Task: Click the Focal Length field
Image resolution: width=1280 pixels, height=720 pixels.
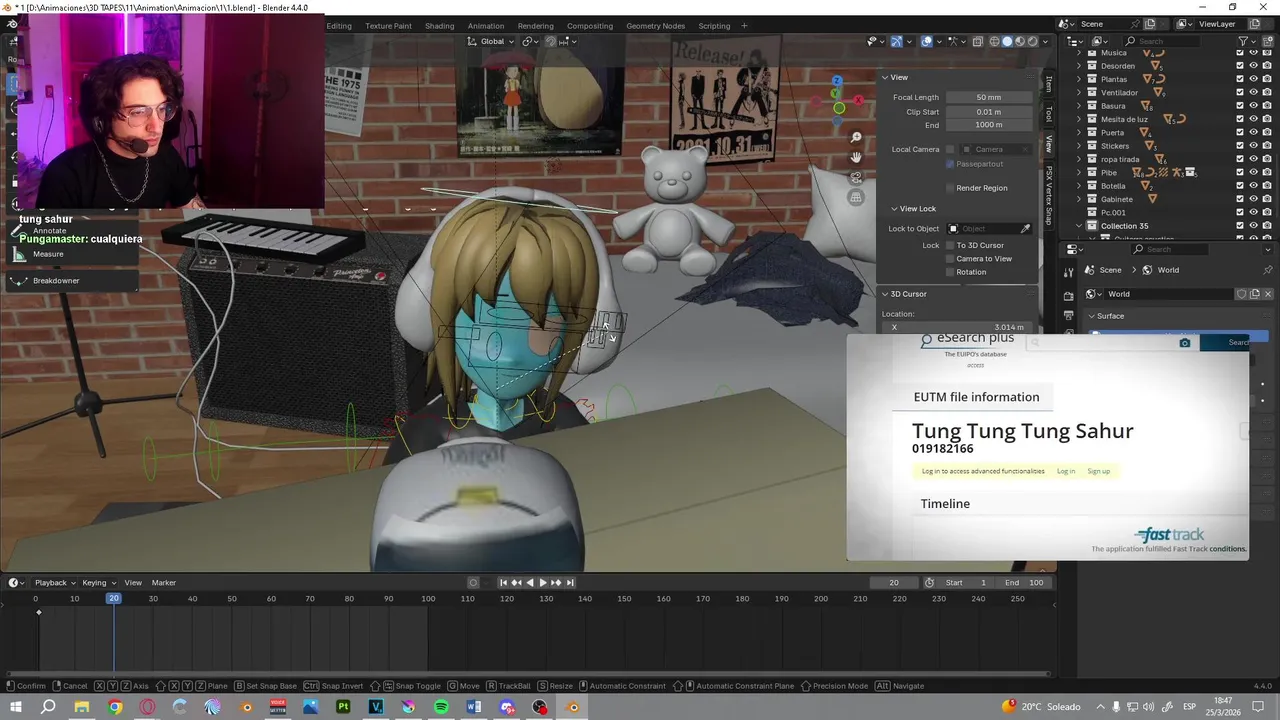Action: coord(988,97)
